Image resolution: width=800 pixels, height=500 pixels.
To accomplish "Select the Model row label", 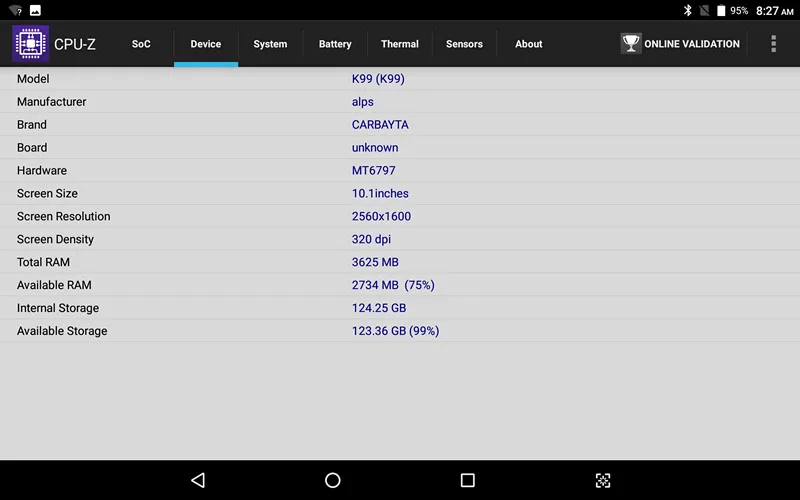I will pos(33,79).
